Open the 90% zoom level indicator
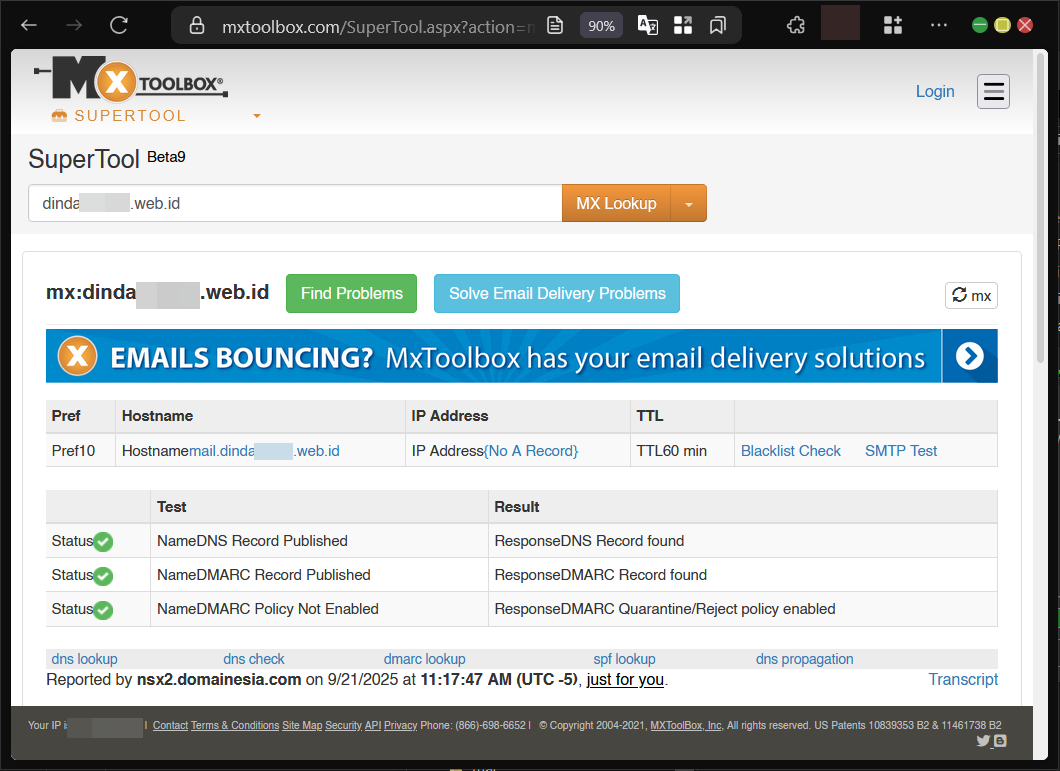 (601, 26)
